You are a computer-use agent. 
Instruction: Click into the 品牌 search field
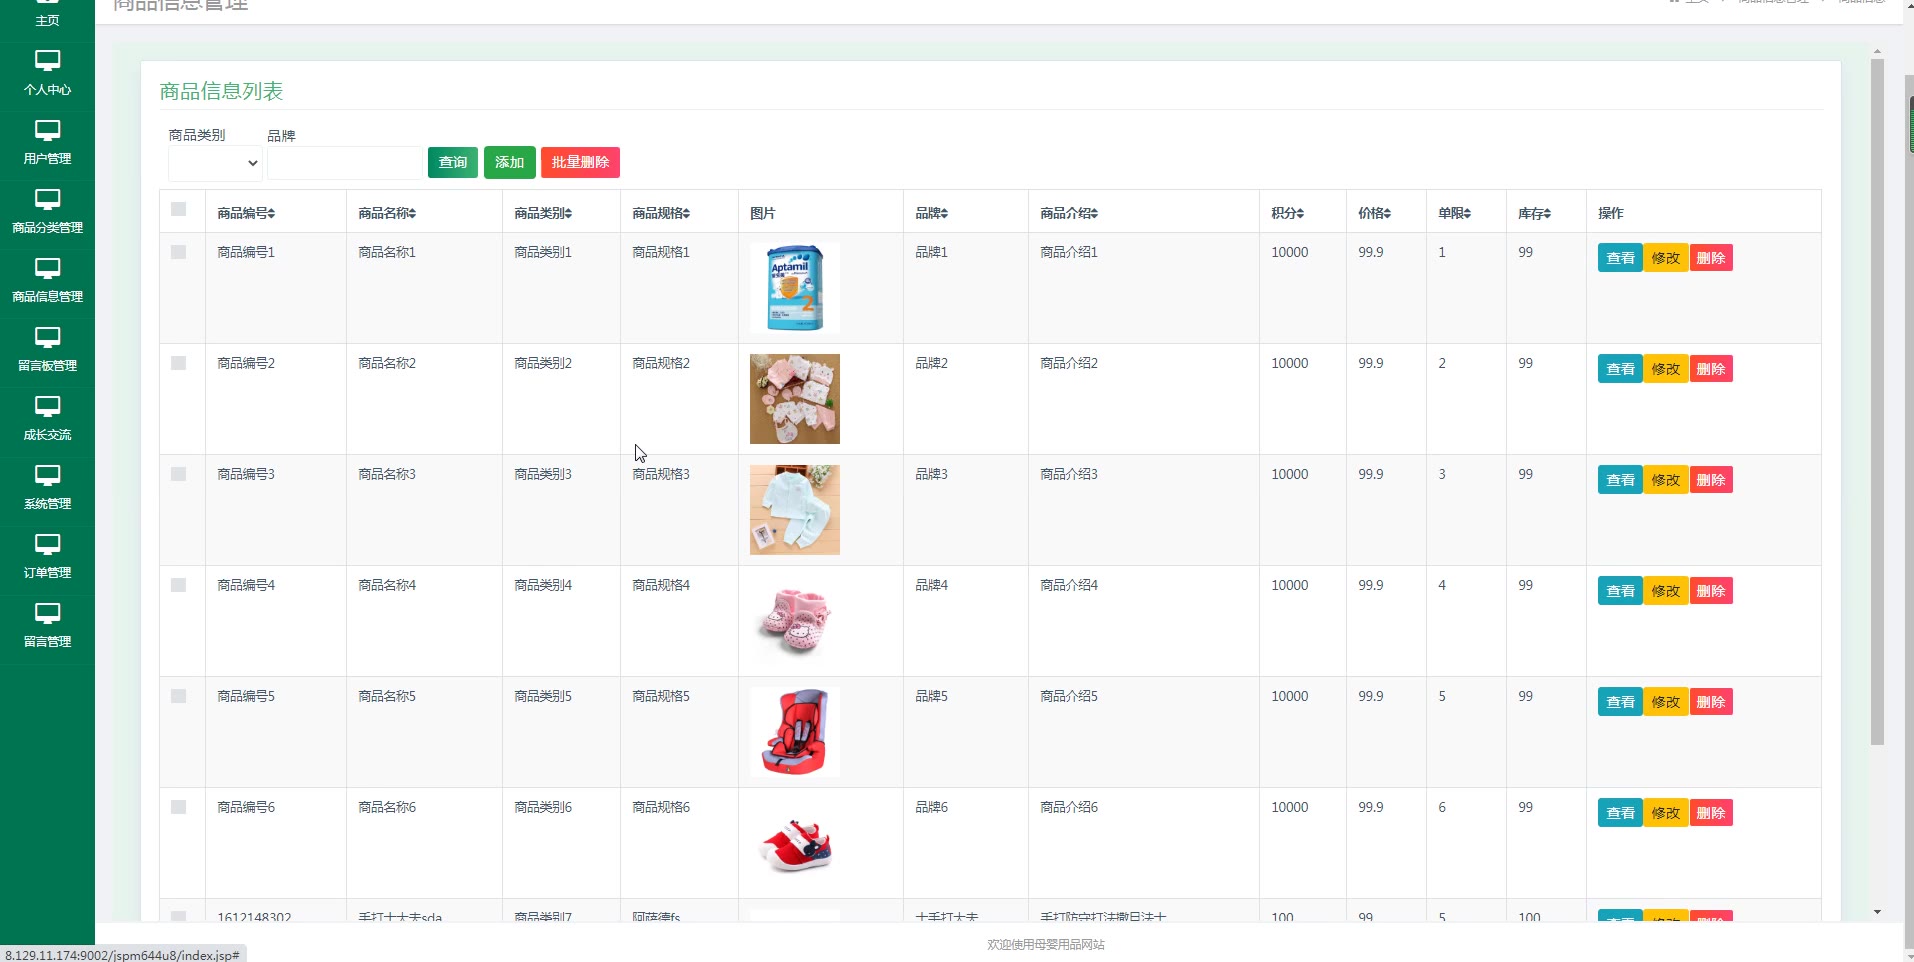345,163
